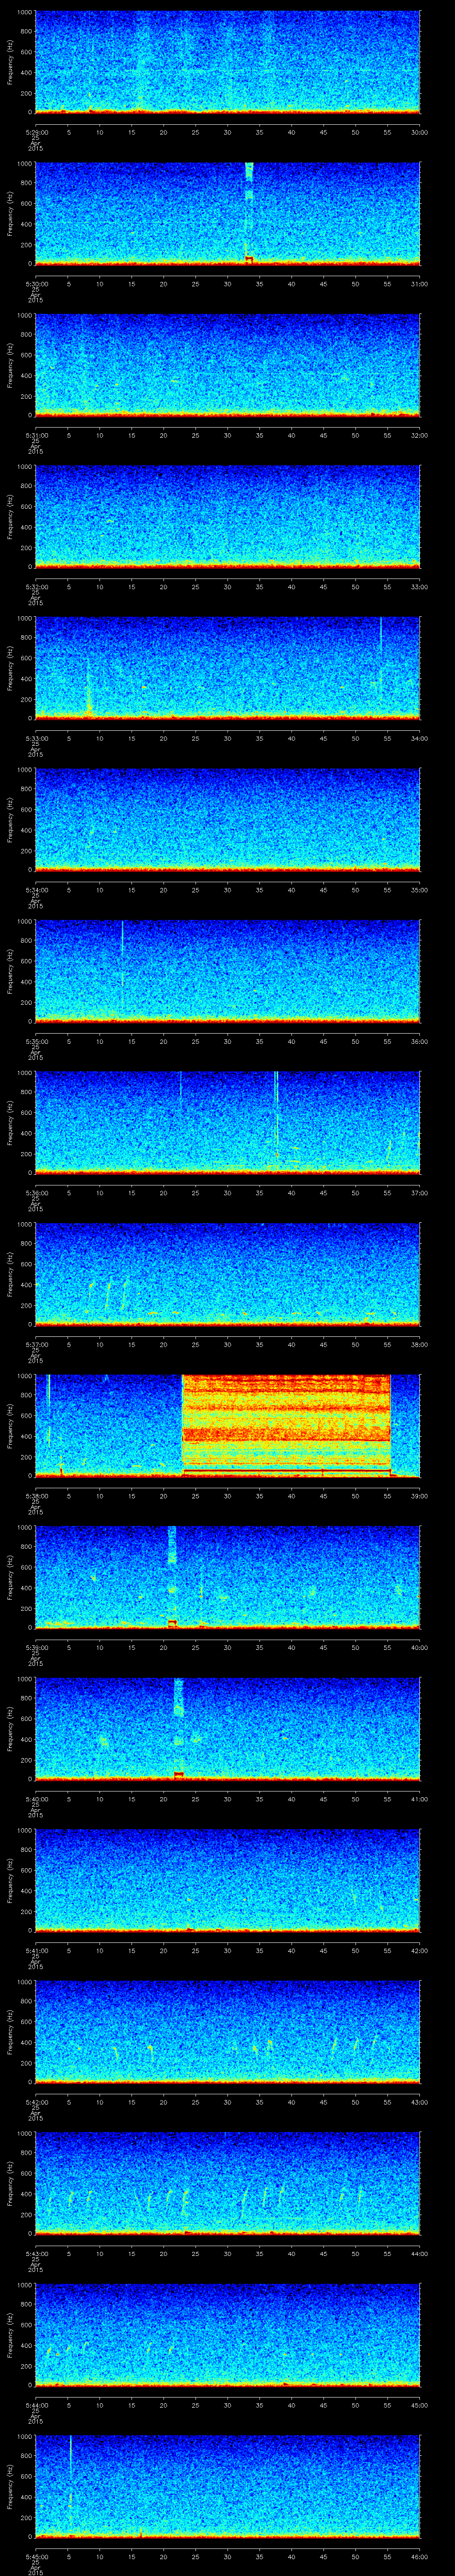Image resolution: width=455 pixels, height=2576 pixels.
Task: Select the spectrogram panel starting at 5:29:00
Action: click(227, 62)
